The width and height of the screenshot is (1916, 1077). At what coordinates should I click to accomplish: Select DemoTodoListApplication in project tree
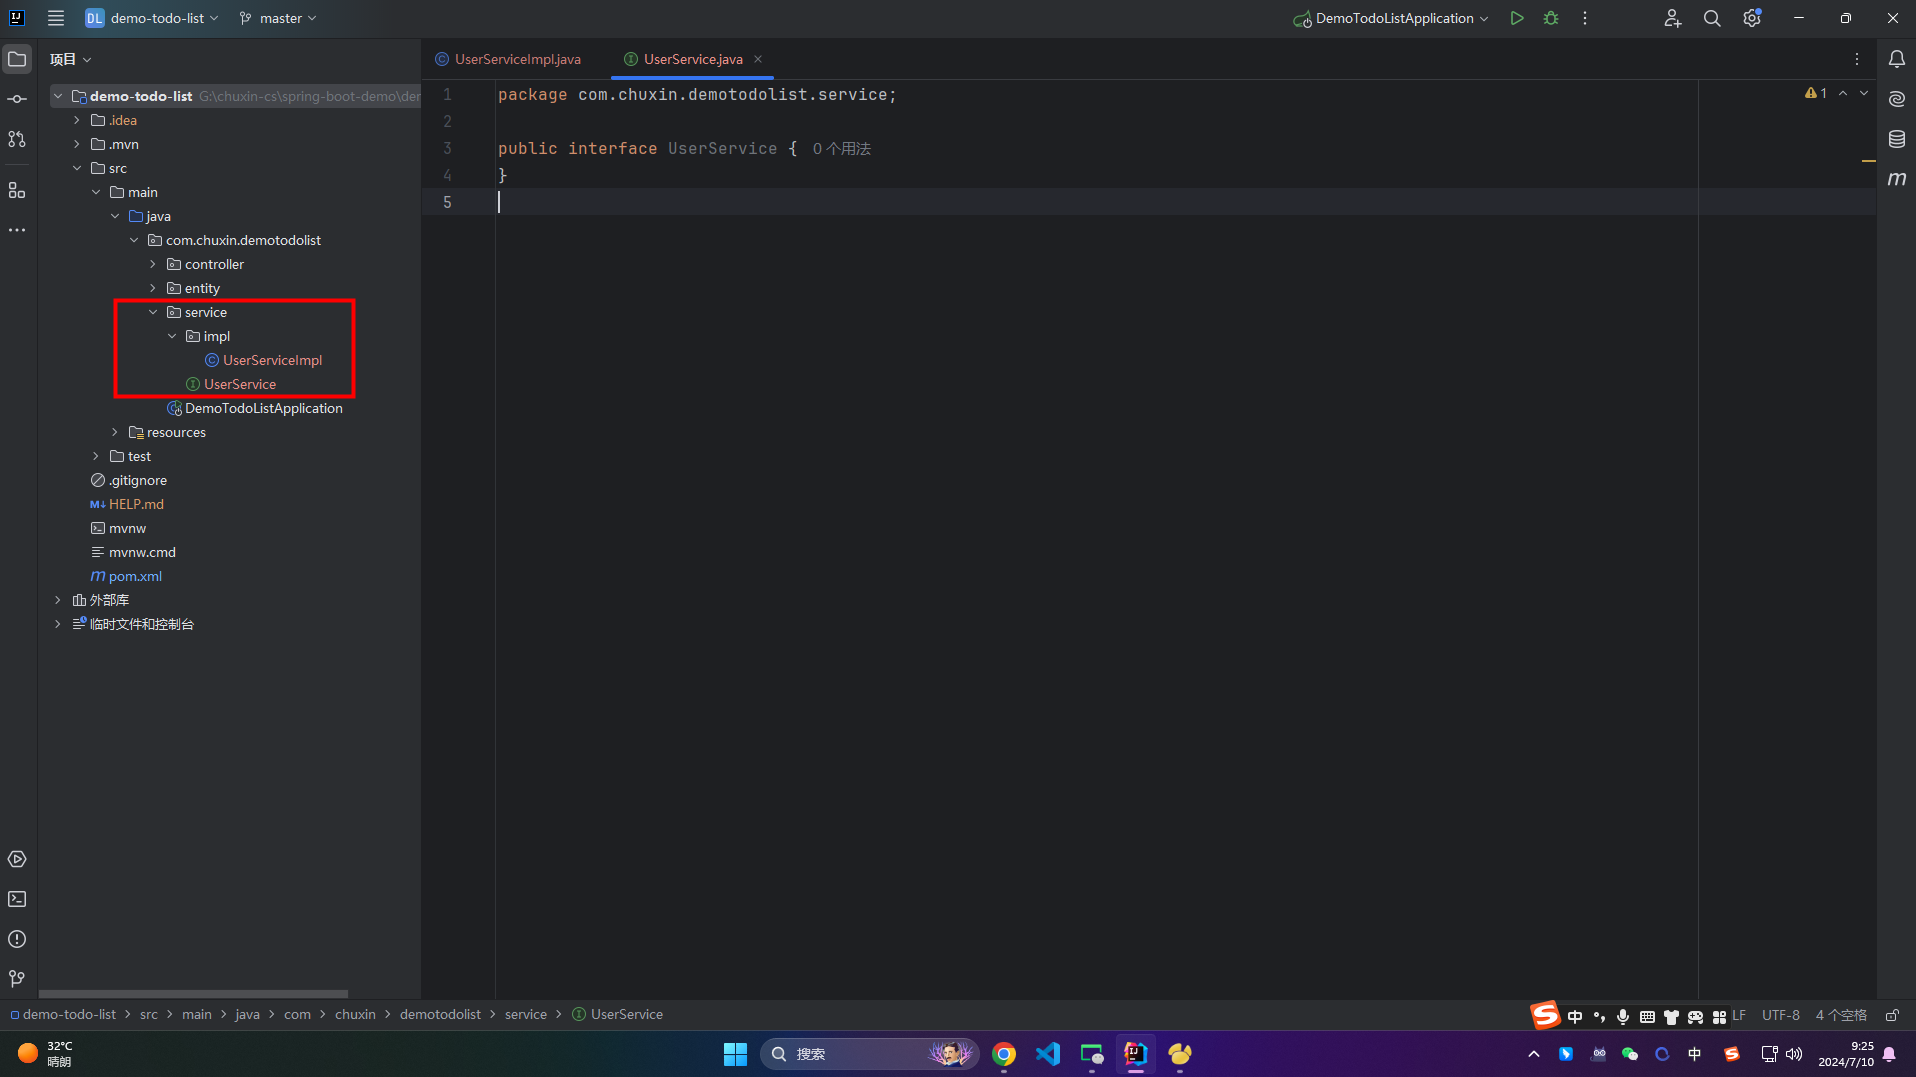click(x=263, y=408)
